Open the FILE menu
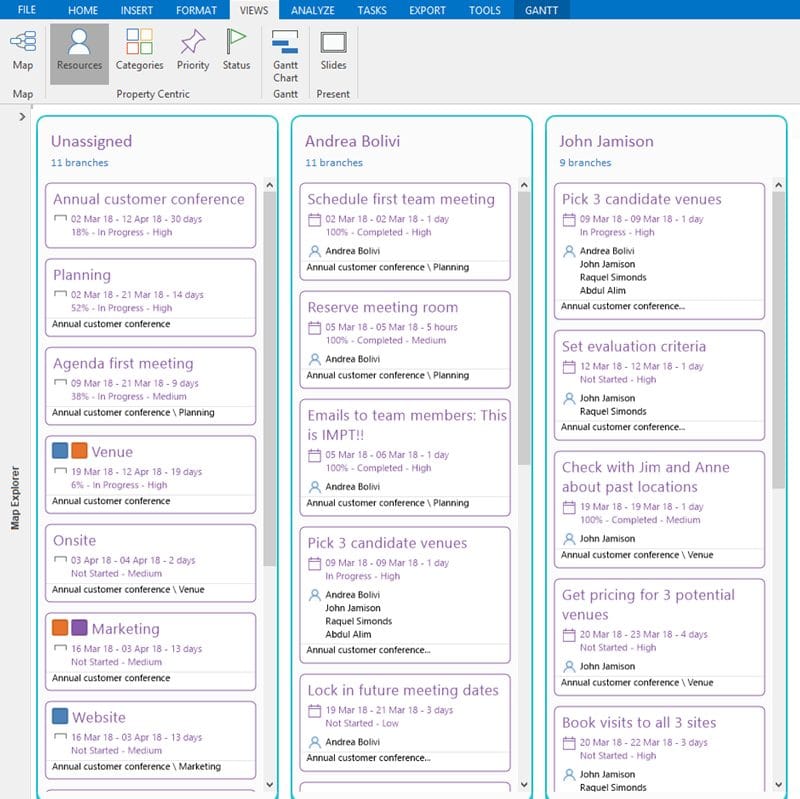 (x=27, y=11)
